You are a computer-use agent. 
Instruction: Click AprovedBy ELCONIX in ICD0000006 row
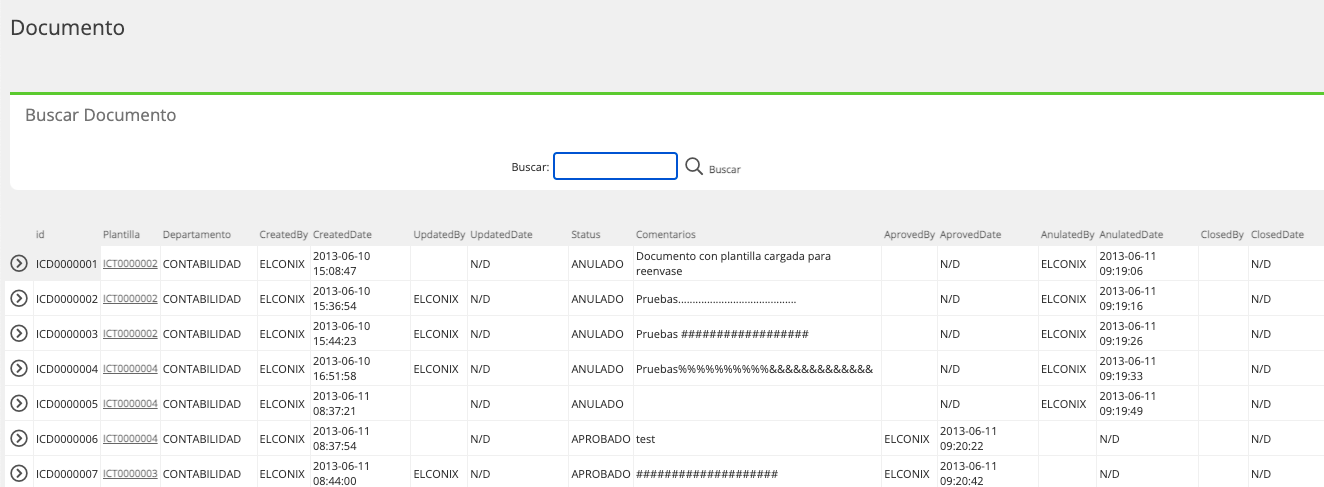click(908, 439)
